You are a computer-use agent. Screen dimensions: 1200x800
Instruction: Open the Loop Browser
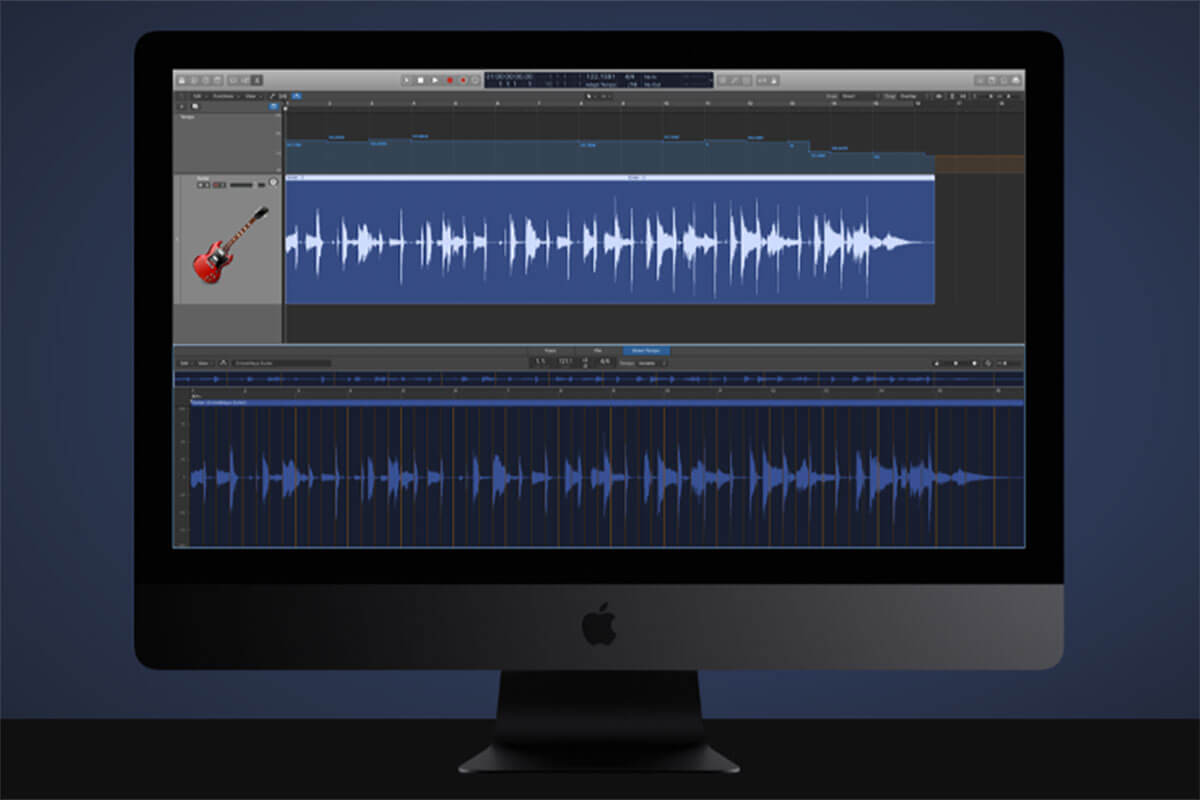(1003, 80)
